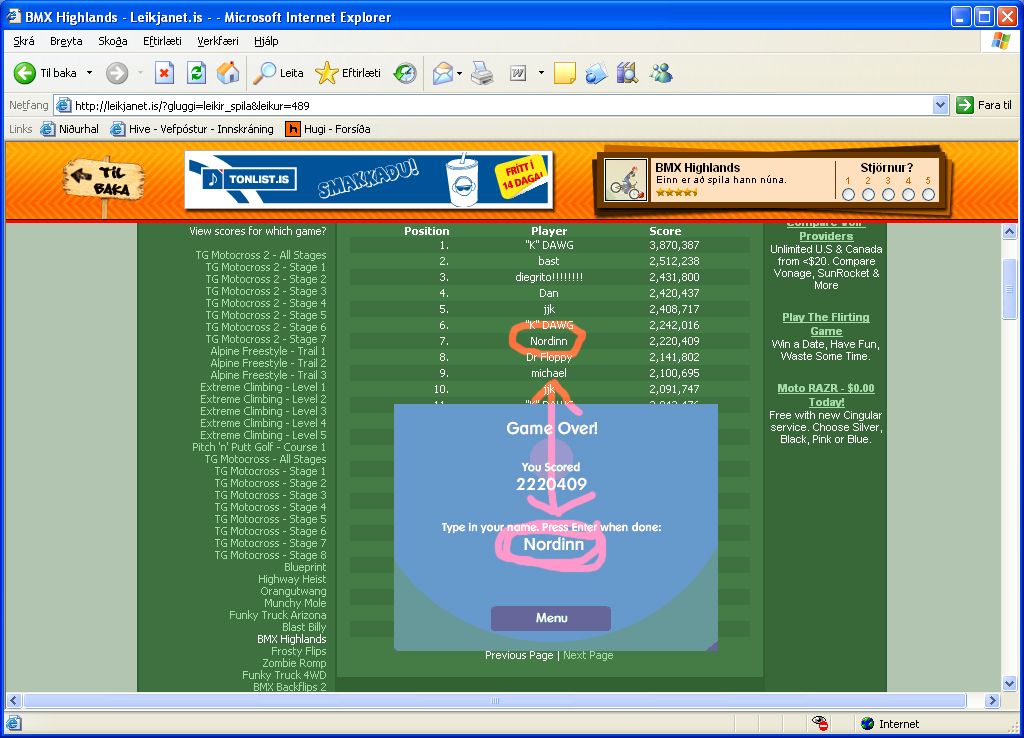
Task: Click the horizontal scrollbar thumb
Action: click(494, 701)
